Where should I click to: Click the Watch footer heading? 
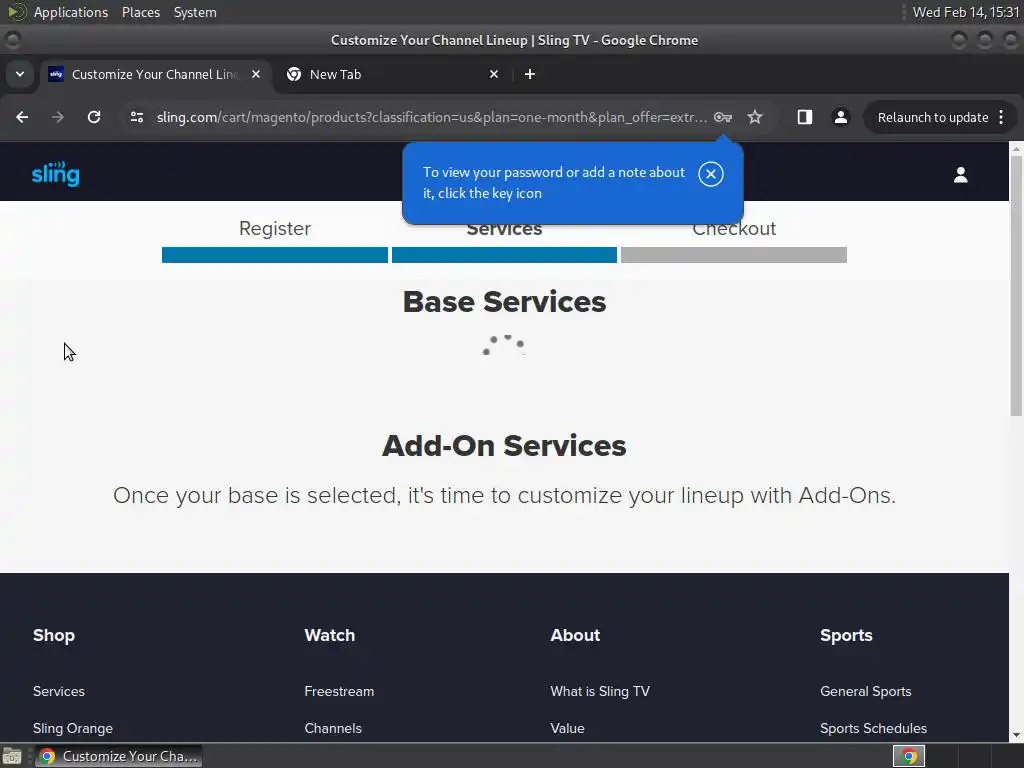[330, 635]
